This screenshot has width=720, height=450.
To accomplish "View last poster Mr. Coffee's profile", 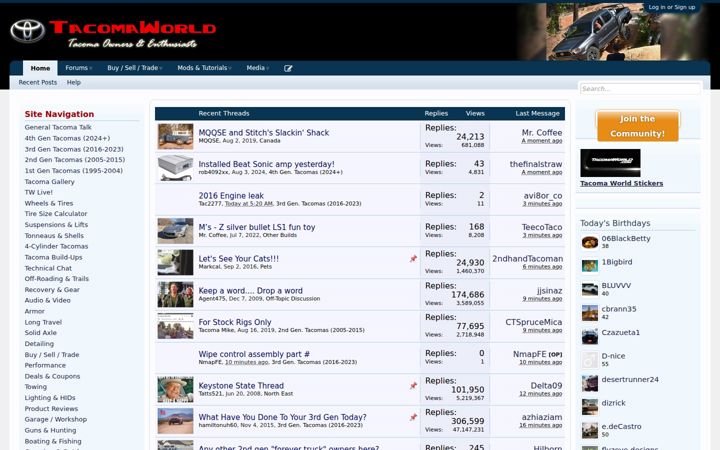I will click(542, 133).
